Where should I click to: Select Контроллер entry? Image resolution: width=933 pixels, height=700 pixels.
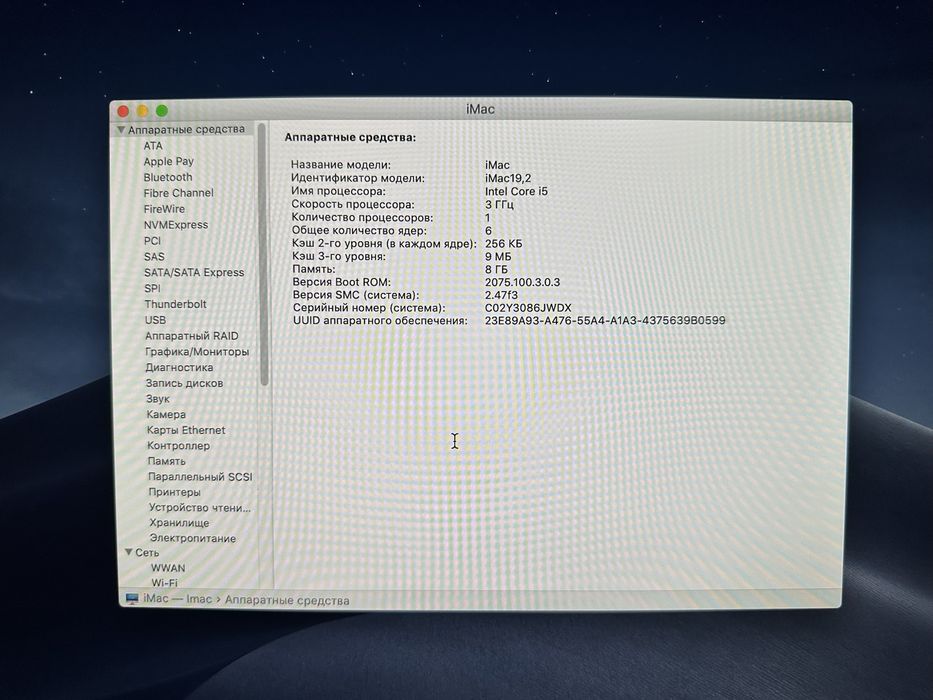179,445
